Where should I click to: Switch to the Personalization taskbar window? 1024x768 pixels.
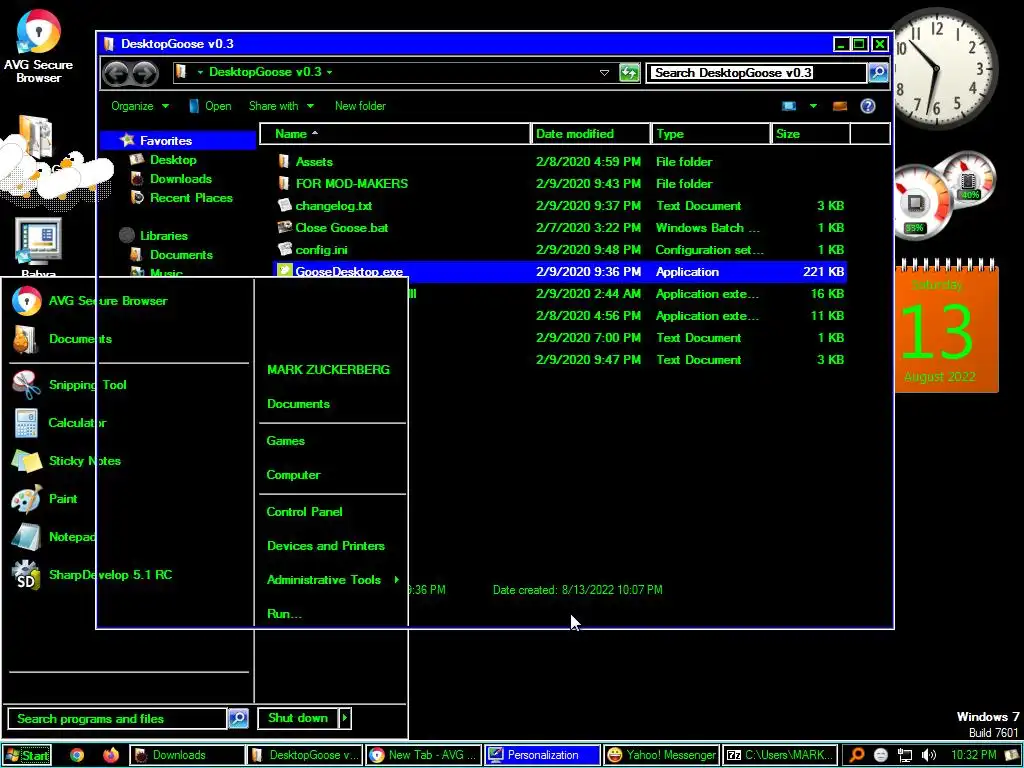click(x=542, y=755)
